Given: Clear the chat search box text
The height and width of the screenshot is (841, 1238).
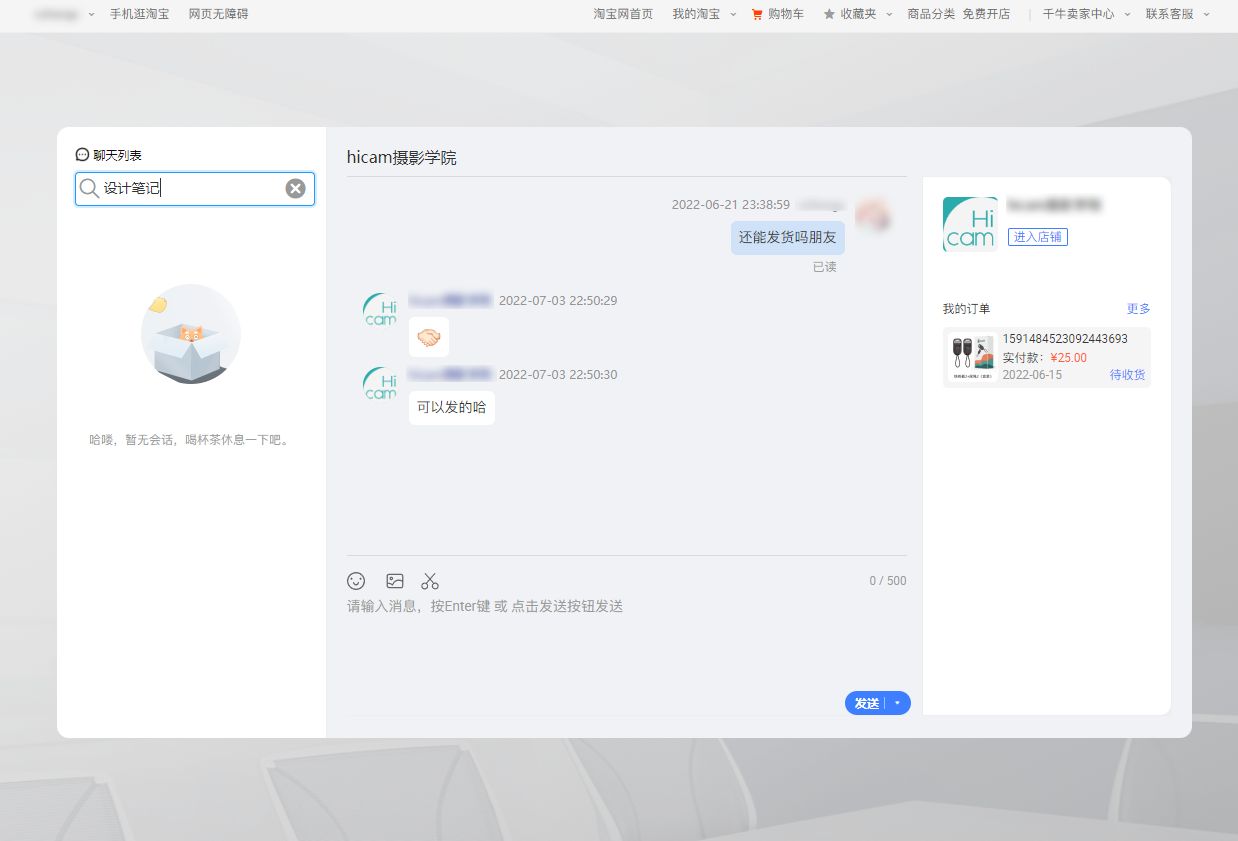Looking at the screenshot, I should coord(295,189).
